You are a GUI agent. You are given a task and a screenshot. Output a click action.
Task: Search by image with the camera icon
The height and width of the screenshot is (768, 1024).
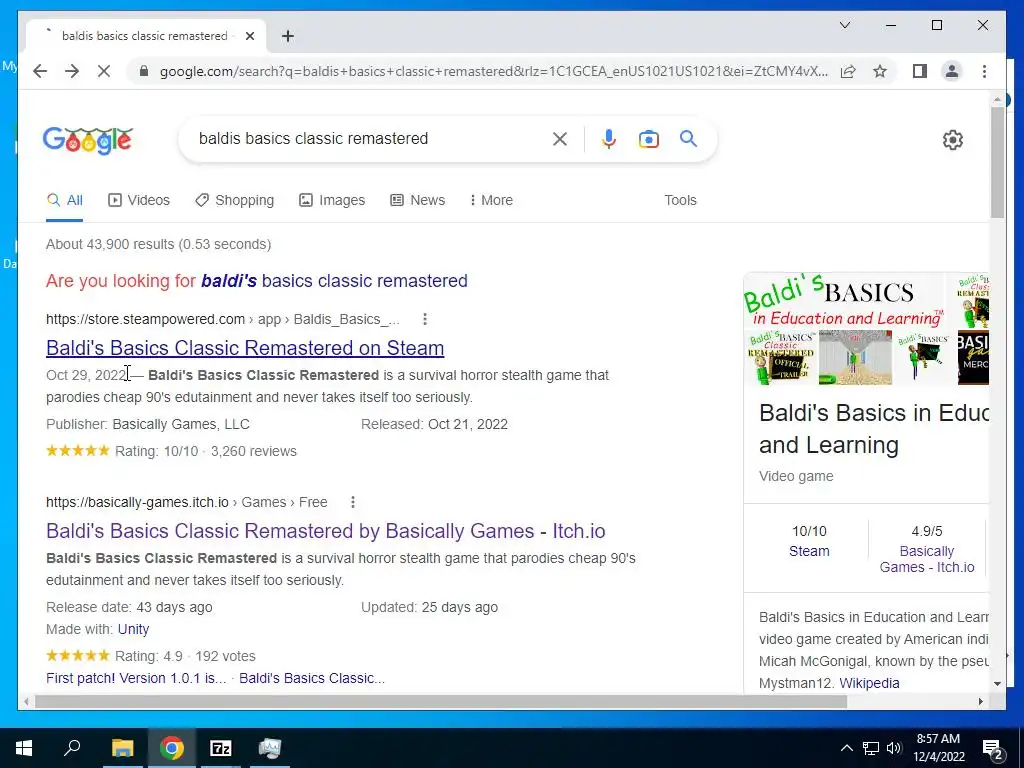click(x=648, y=139)
